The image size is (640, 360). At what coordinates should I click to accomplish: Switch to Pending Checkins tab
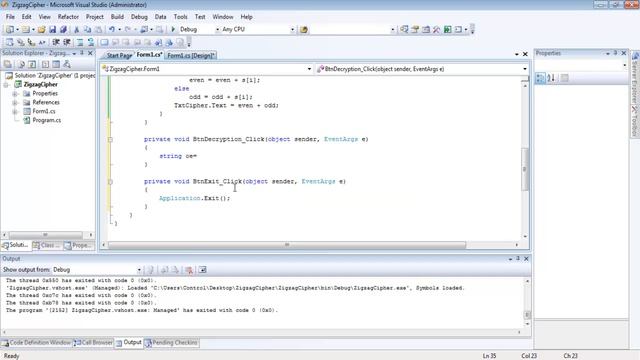(x=171, y=343)
